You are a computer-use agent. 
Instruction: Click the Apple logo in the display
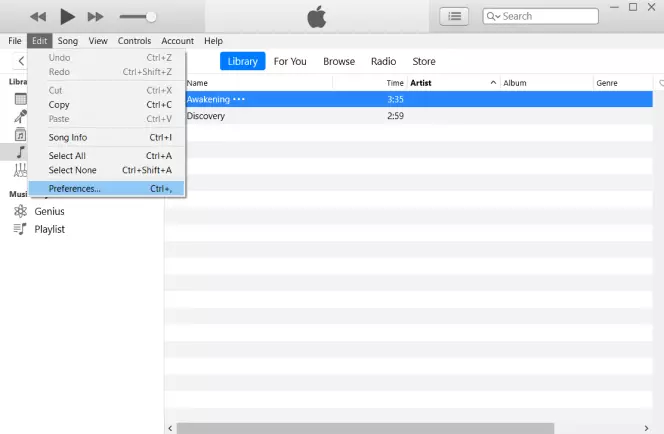coord(317,17)
